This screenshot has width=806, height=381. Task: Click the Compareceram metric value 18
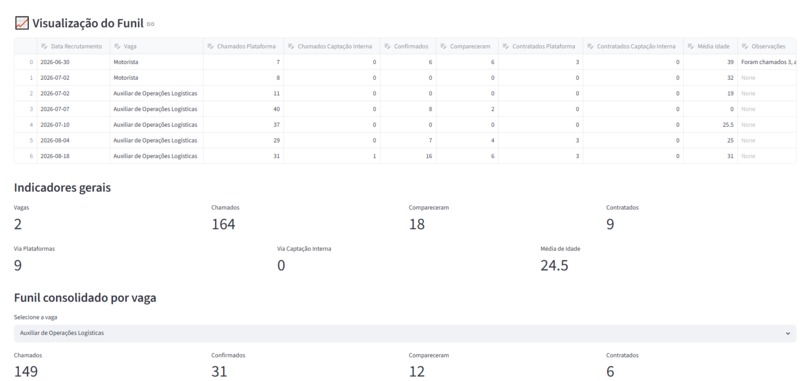(417, 224)
